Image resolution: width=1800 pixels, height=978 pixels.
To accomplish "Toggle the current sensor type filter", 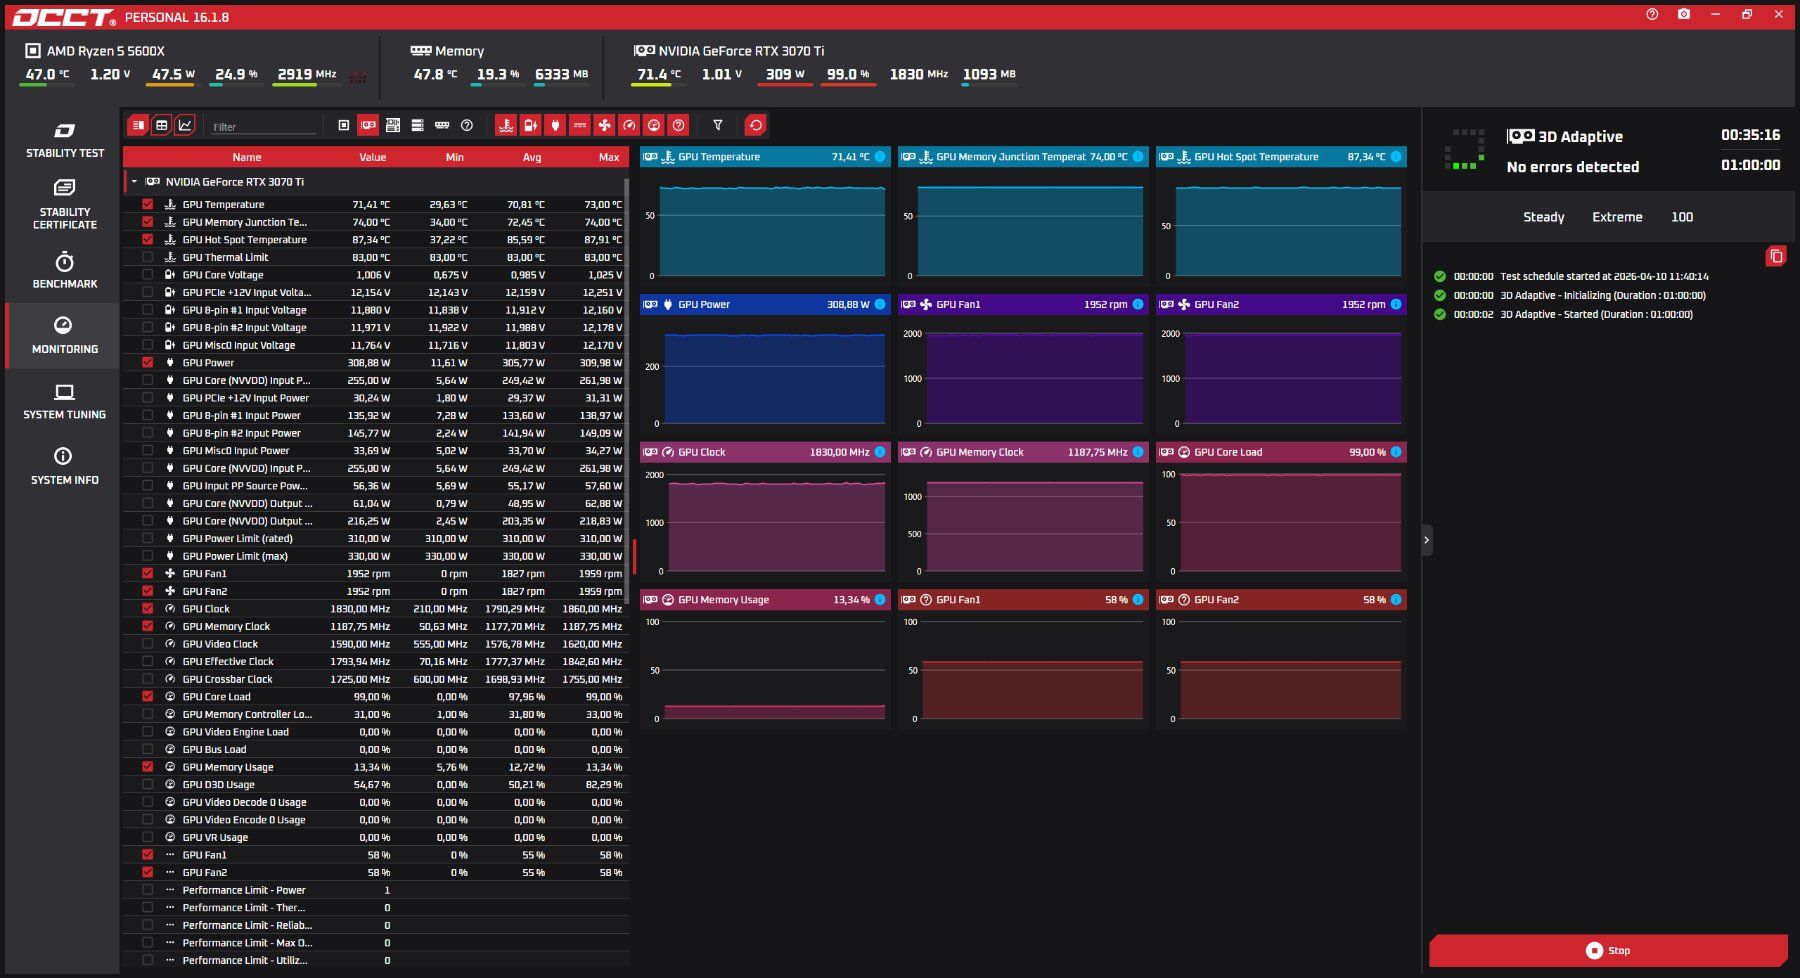I will [x=580, y=125].
